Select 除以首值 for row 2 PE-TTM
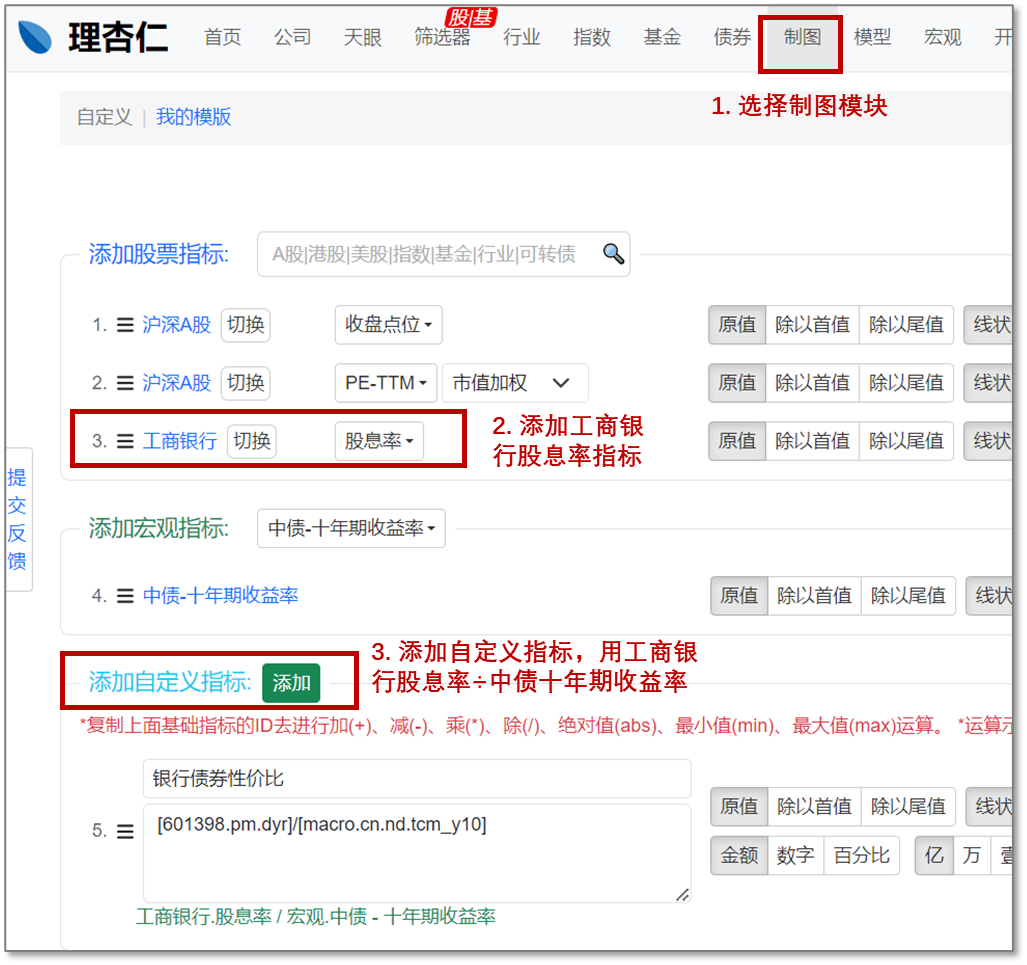Image resolution: width=1027 pixels, height=965 pixels. [x=812, y=383]
